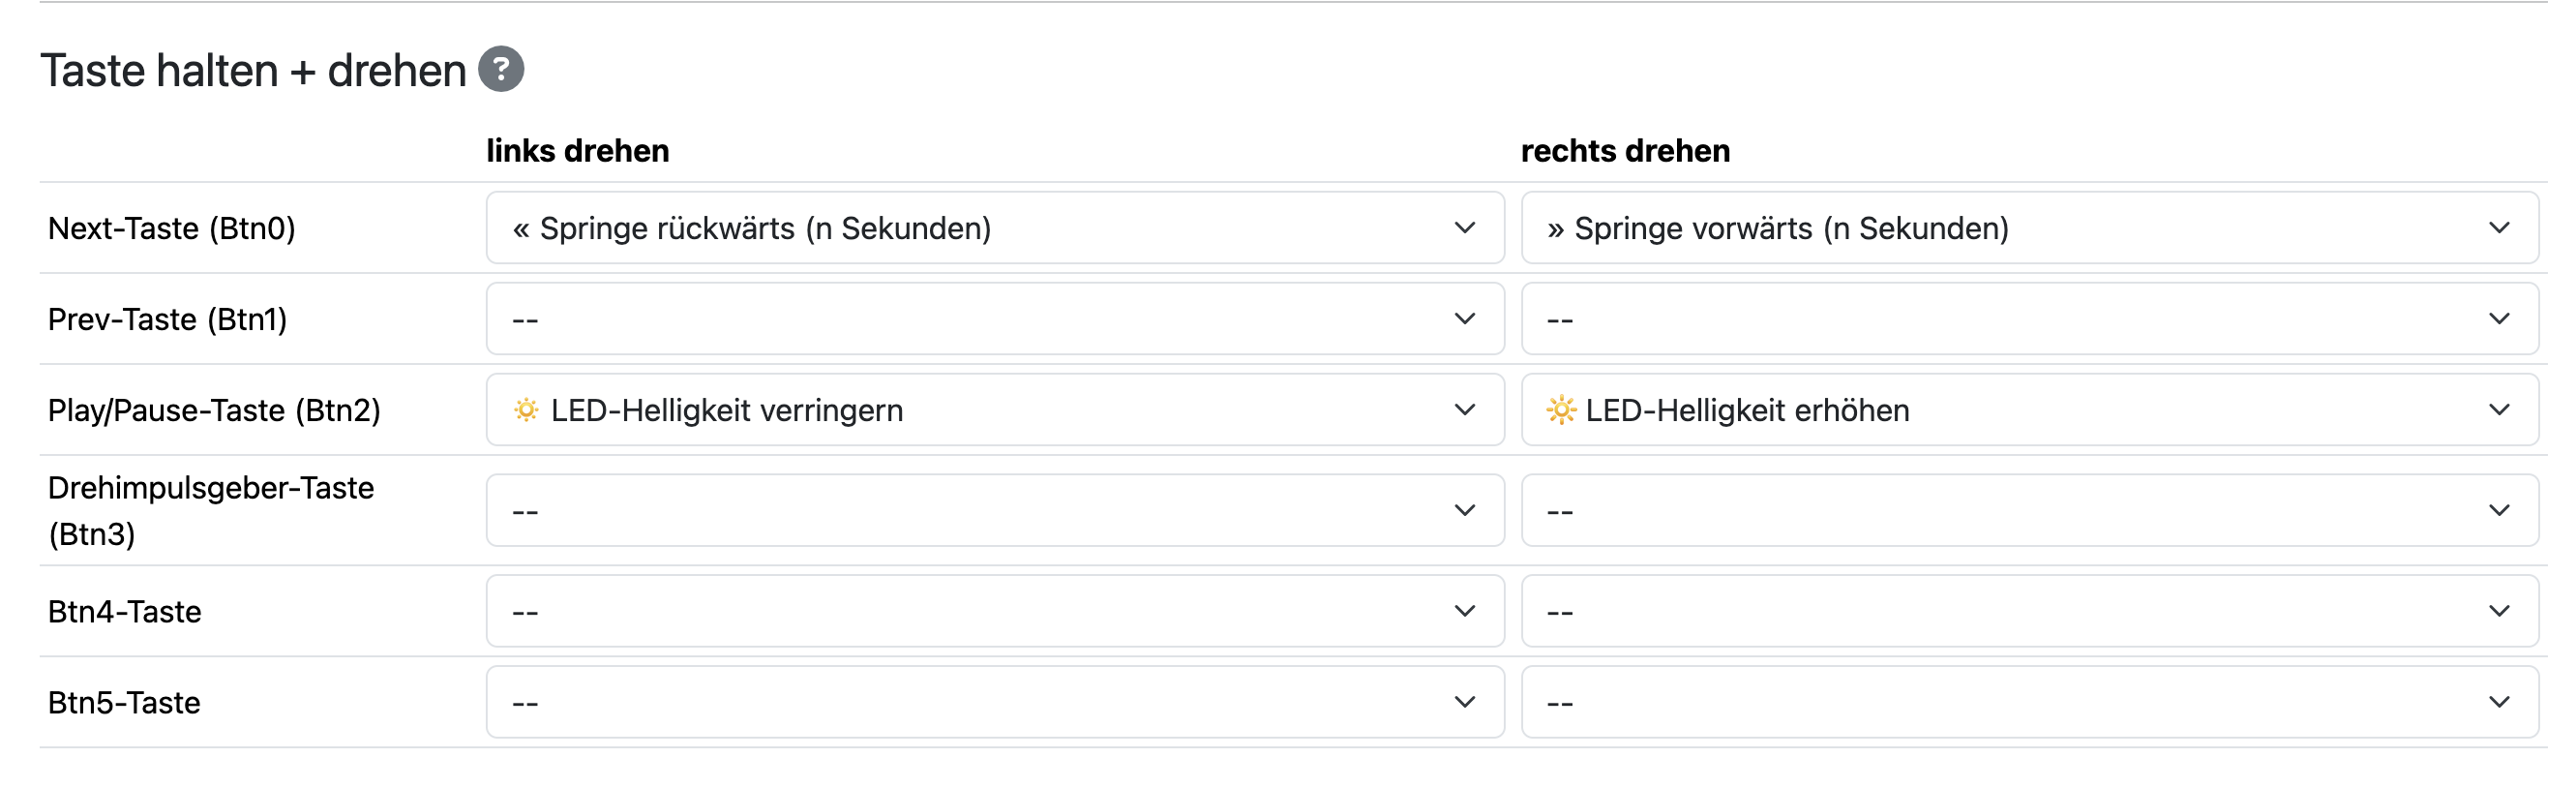2576x788 pixels.
Task: Select Drehimpulsgeber-Taste rechts drehen dropdown
Action: 2030,510
